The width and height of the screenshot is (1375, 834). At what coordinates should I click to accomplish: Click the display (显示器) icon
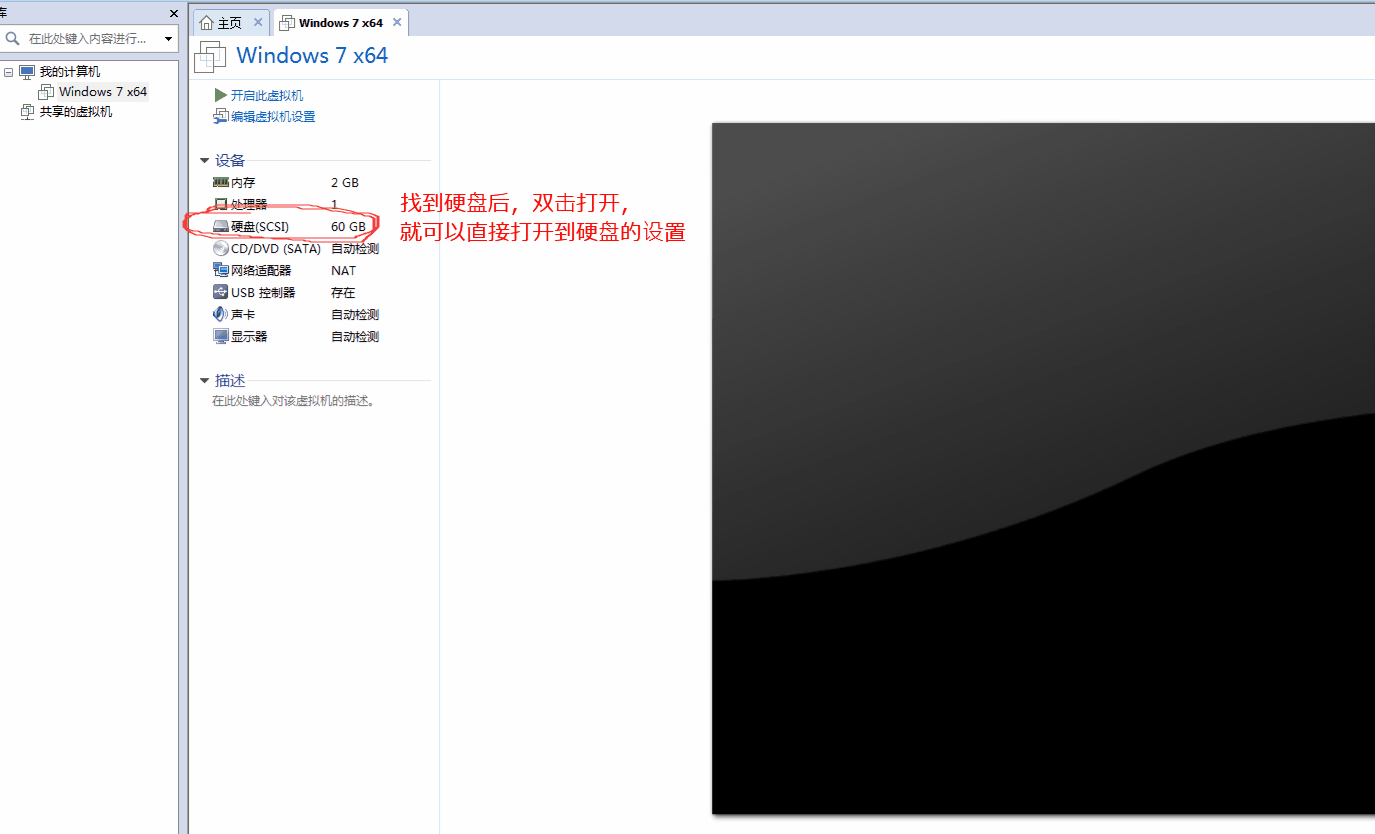[x=221, y=336]
